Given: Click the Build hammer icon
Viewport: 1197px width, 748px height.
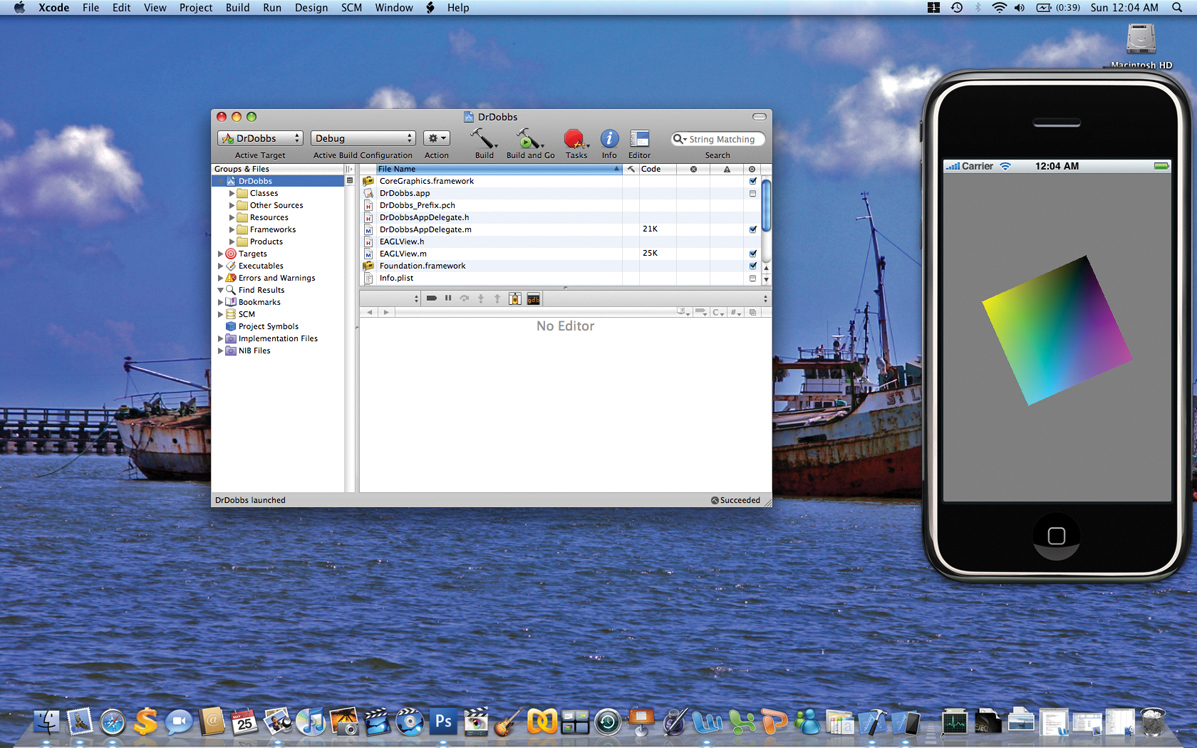Looking at the screenshot, I should click(484, 139).
